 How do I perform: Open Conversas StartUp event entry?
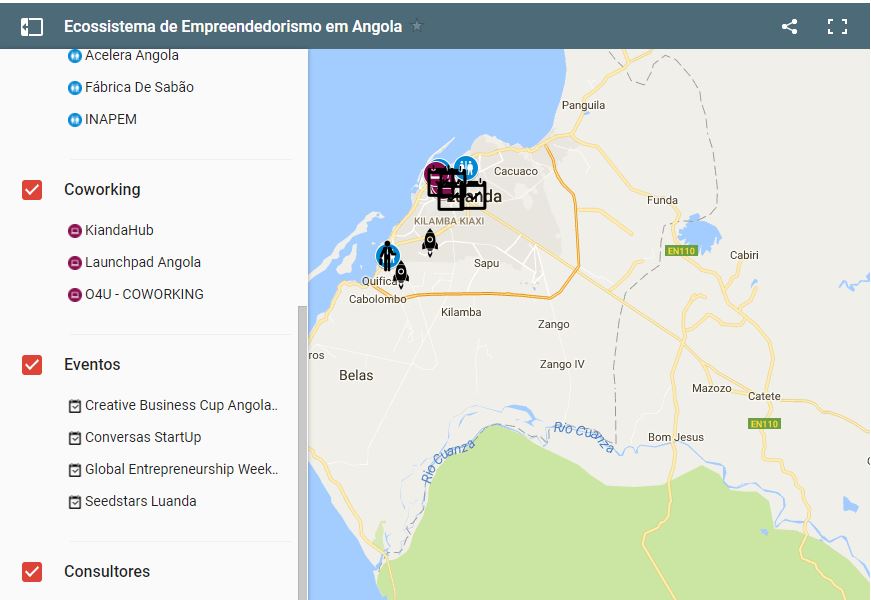[143, 438]
